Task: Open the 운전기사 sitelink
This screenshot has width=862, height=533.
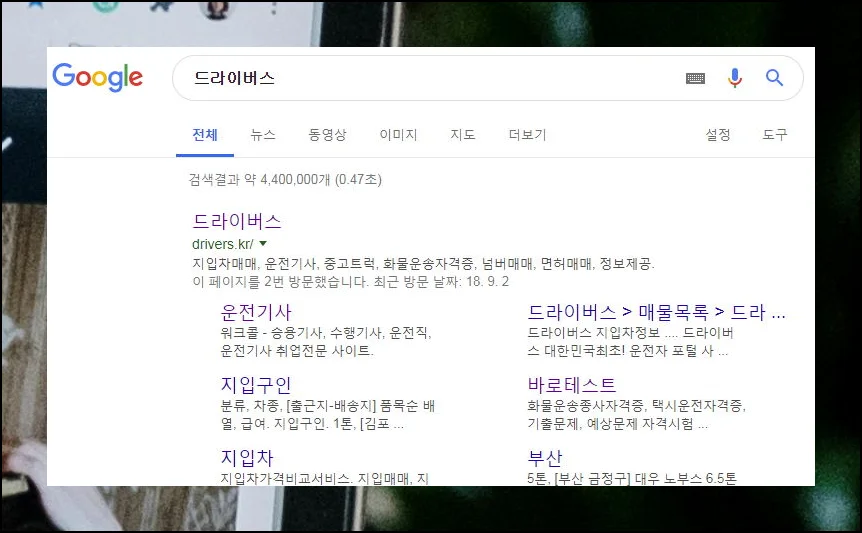Action: coord(256,312)
